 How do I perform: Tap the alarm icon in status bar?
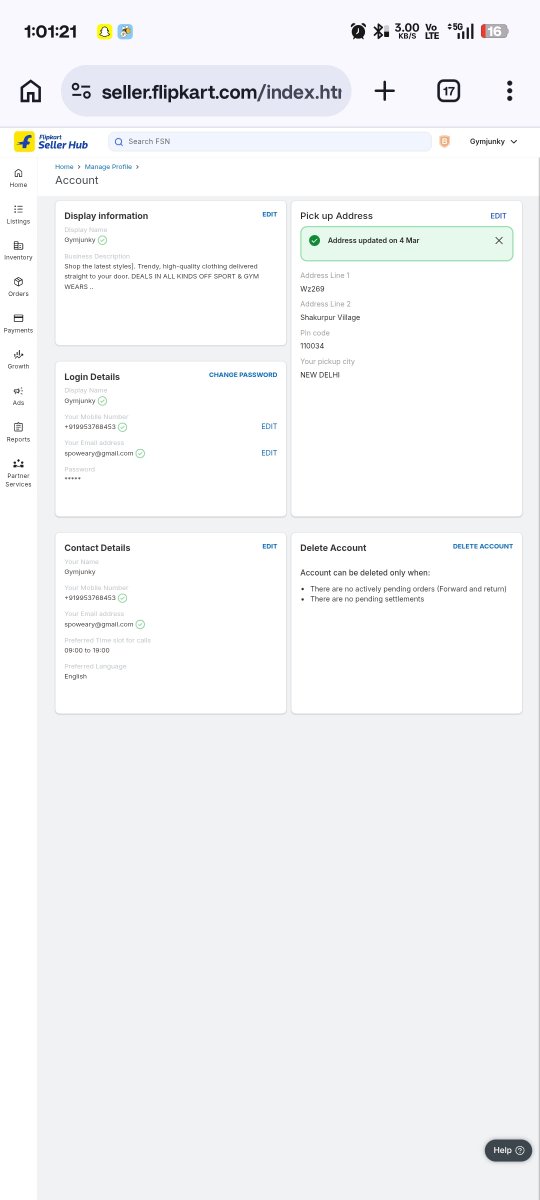coord(358,31)
